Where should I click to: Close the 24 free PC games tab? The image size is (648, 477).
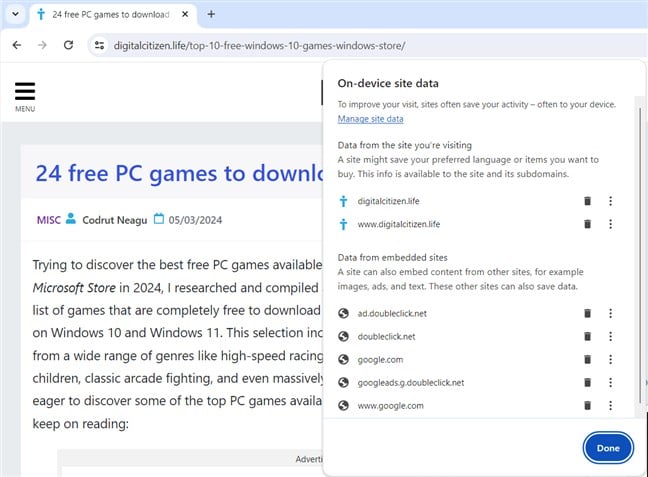point(185,14)
